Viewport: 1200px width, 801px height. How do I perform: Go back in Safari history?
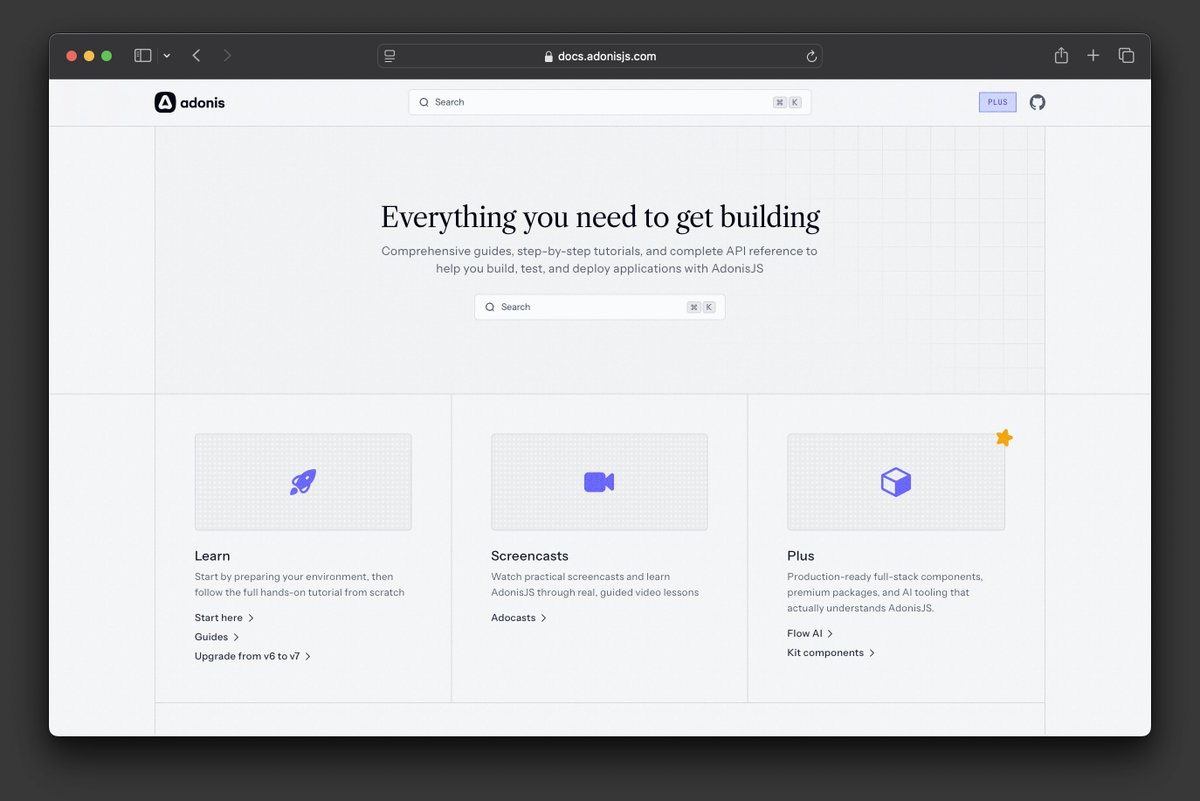[196, 56]
